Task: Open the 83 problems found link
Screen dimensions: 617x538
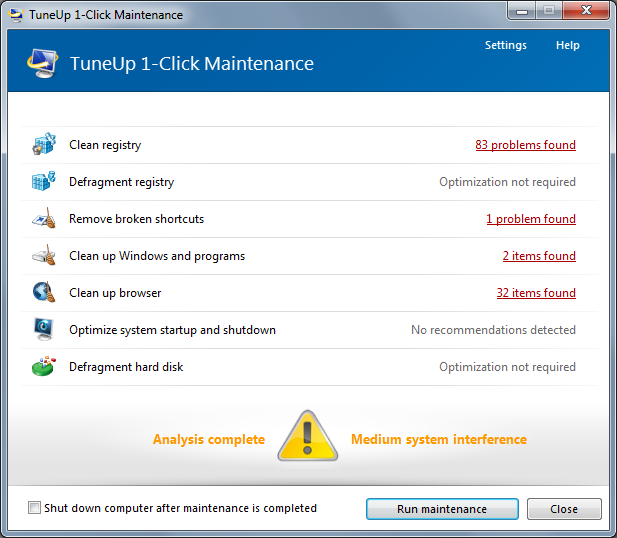Action: point(525,145)
